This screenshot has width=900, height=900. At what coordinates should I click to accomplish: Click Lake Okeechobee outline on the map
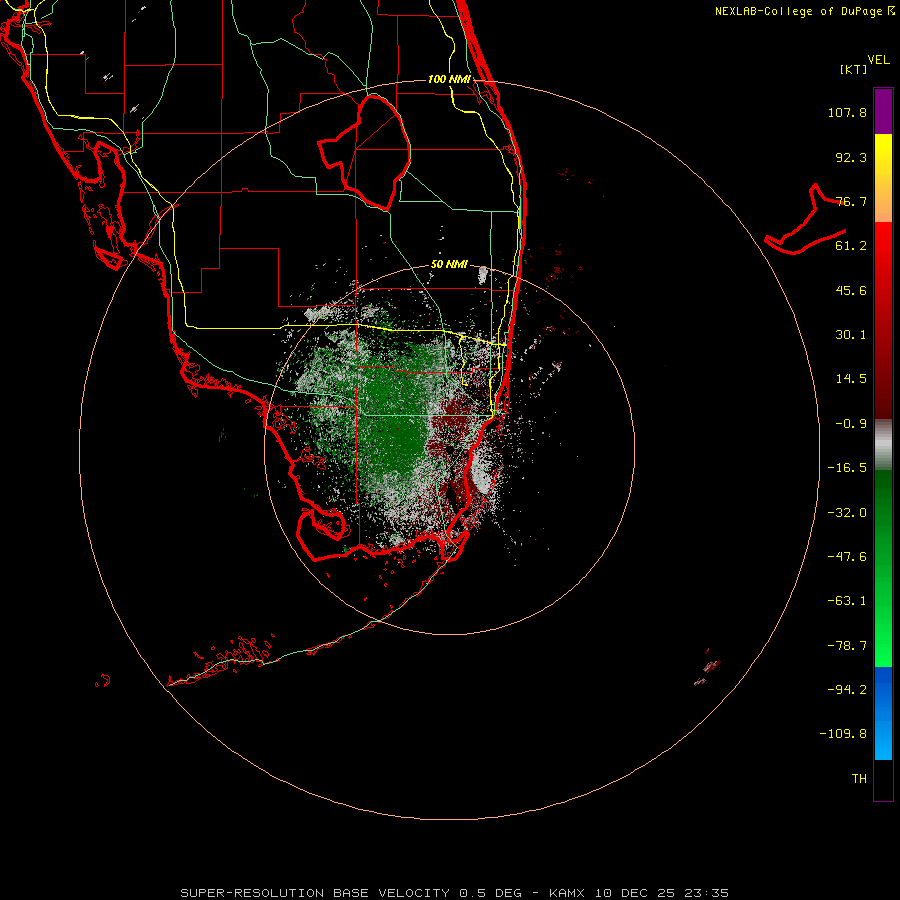pyautogui.click(x=364, y=152)
